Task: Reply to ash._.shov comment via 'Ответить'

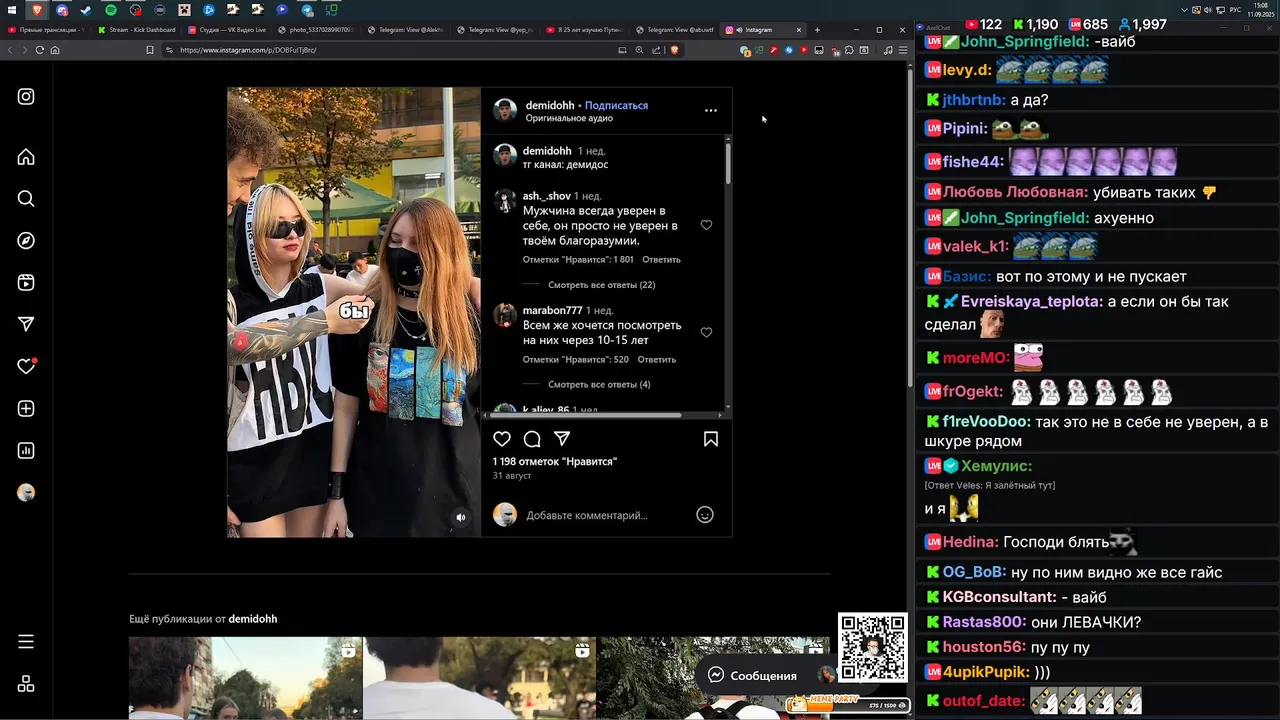Action: (661, 259)
